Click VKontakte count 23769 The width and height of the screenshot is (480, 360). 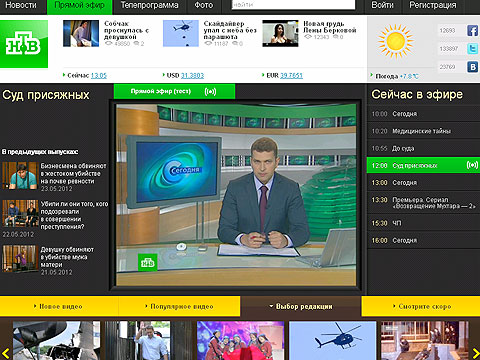(x=447, y=67)
